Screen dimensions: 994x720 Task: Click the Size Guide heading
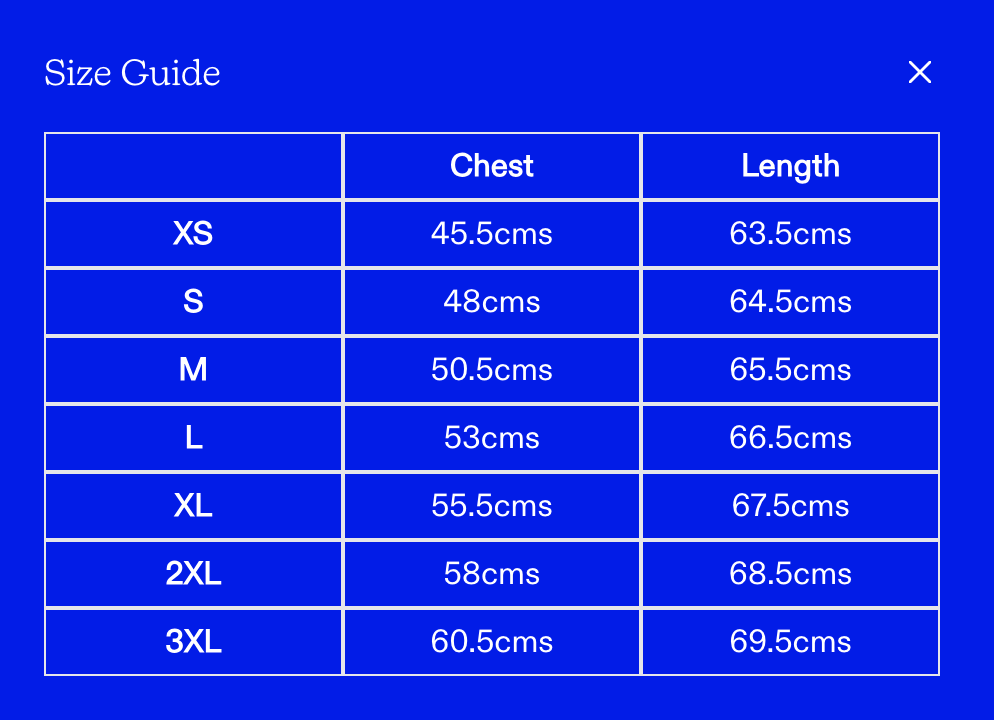(x=132, y=73)
